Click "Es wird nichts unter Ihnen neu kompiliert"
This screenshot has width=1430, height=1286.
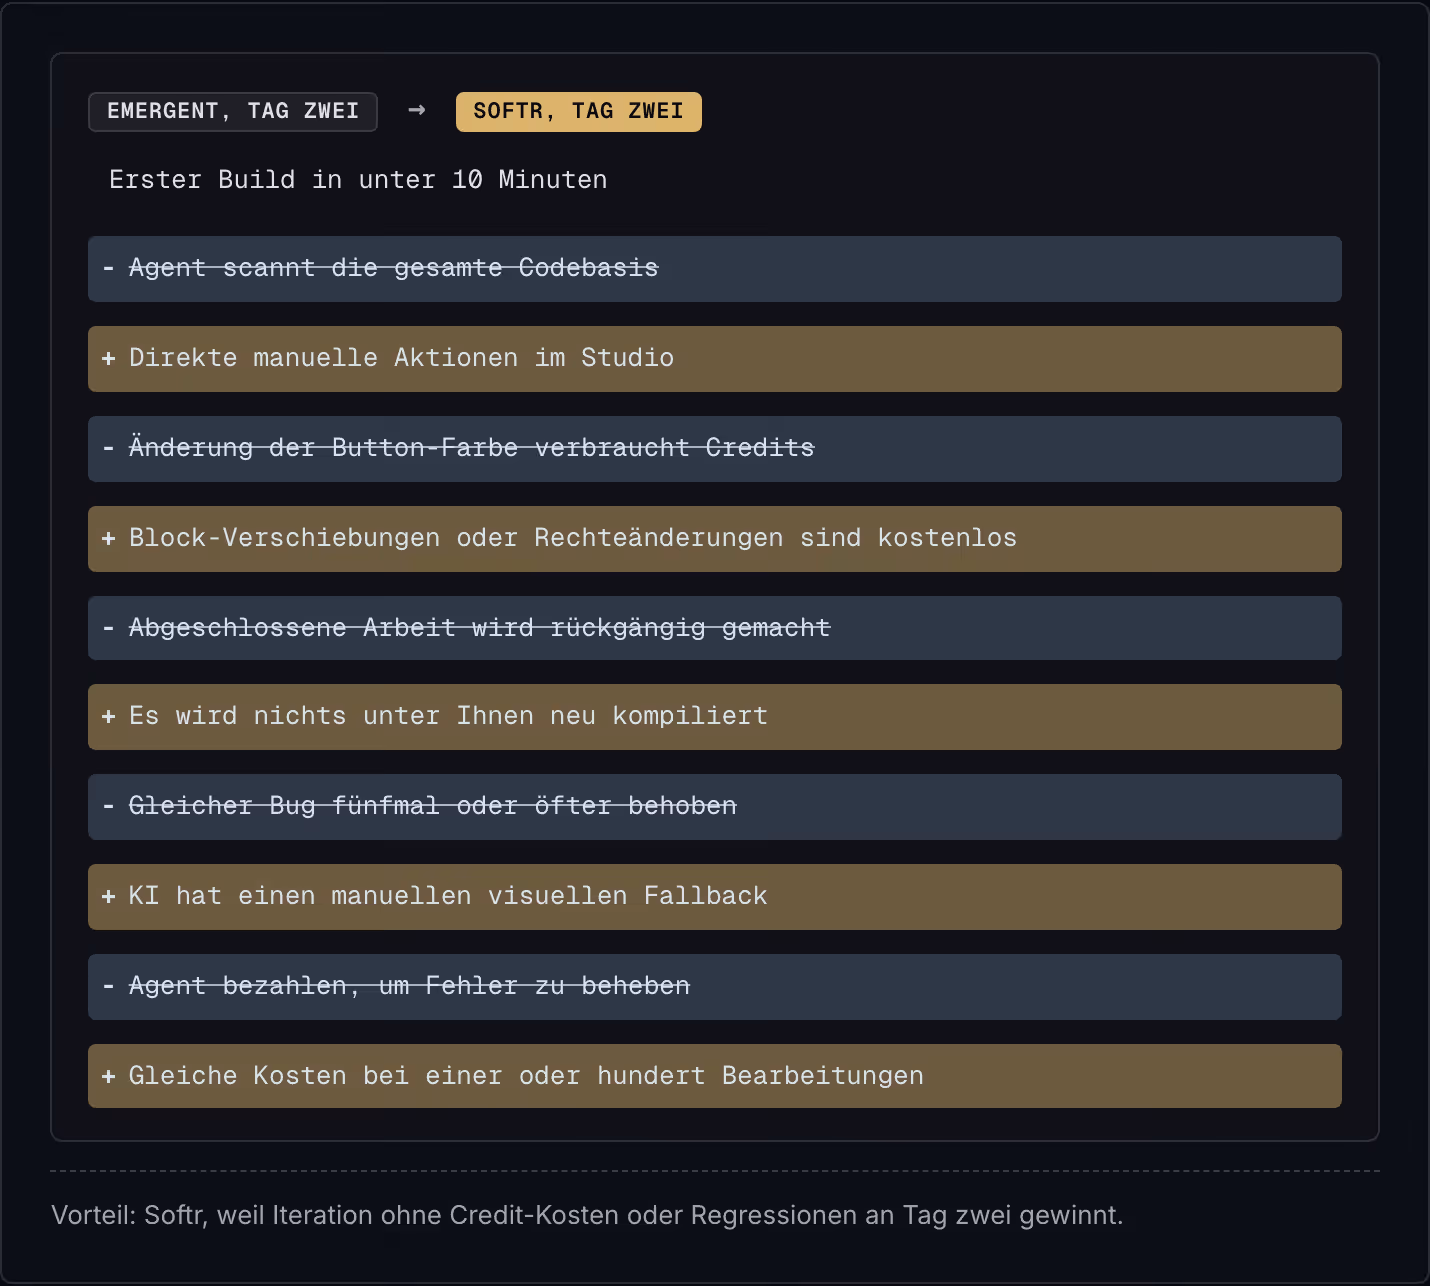[715, 717]
